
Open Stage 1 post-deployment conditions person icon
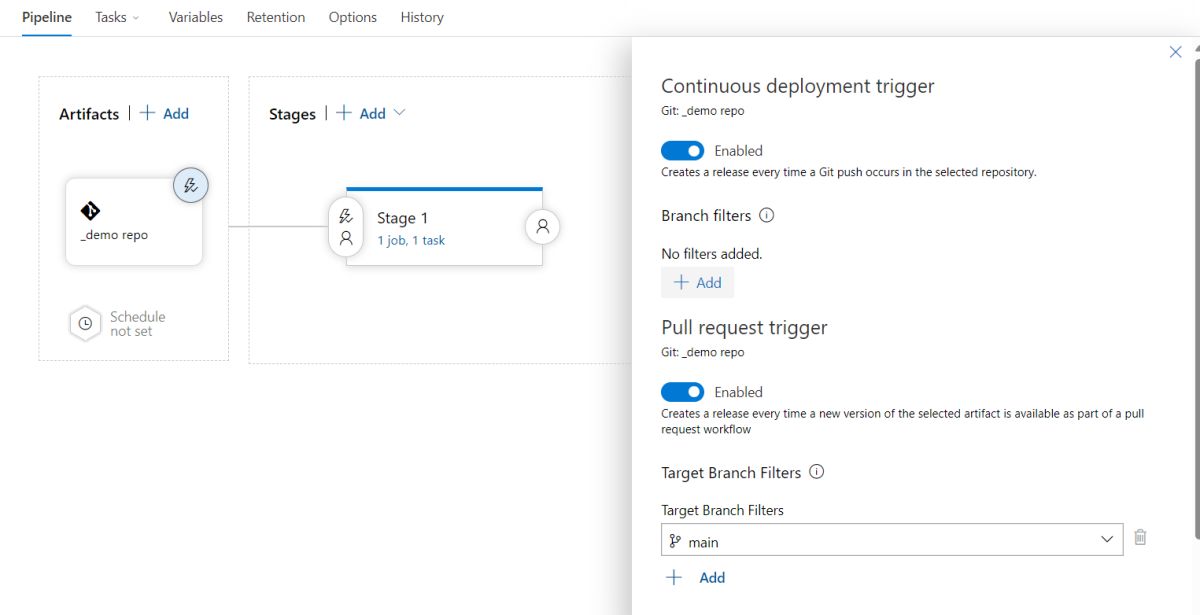click(542, 227)
